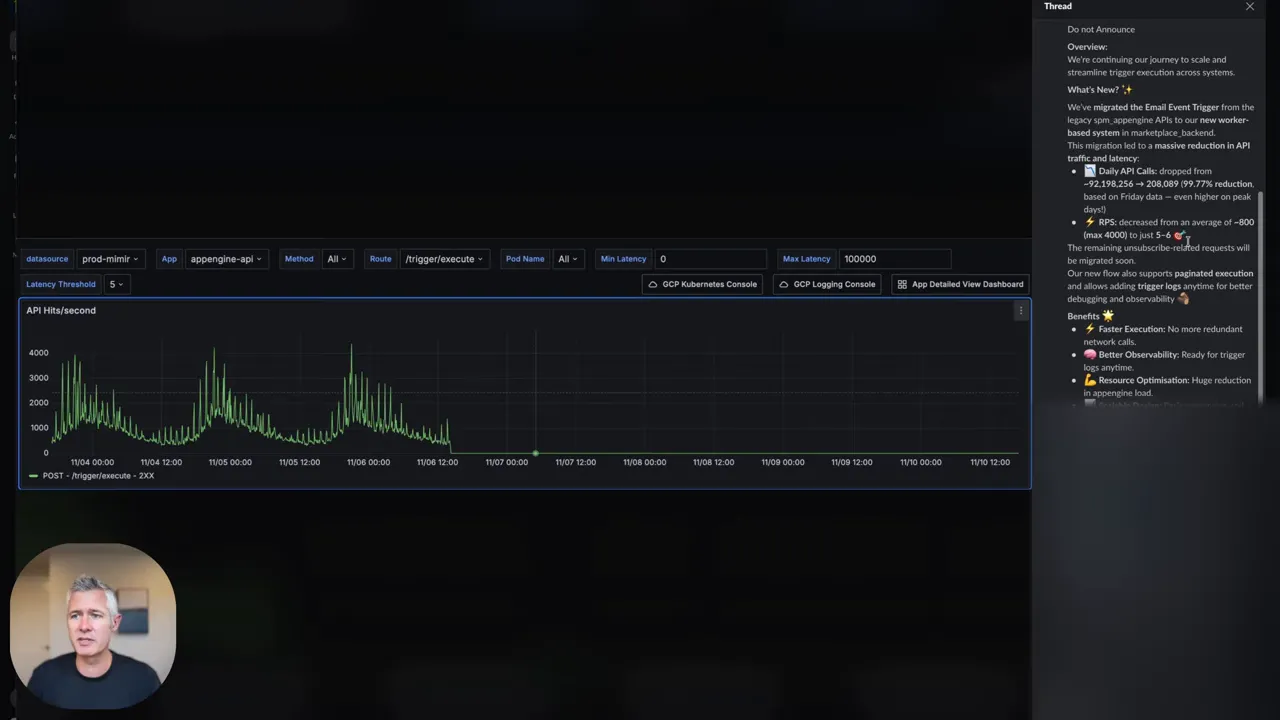
Task: Open the prod-mimir datasource dropdown
Action: (109, 258)
